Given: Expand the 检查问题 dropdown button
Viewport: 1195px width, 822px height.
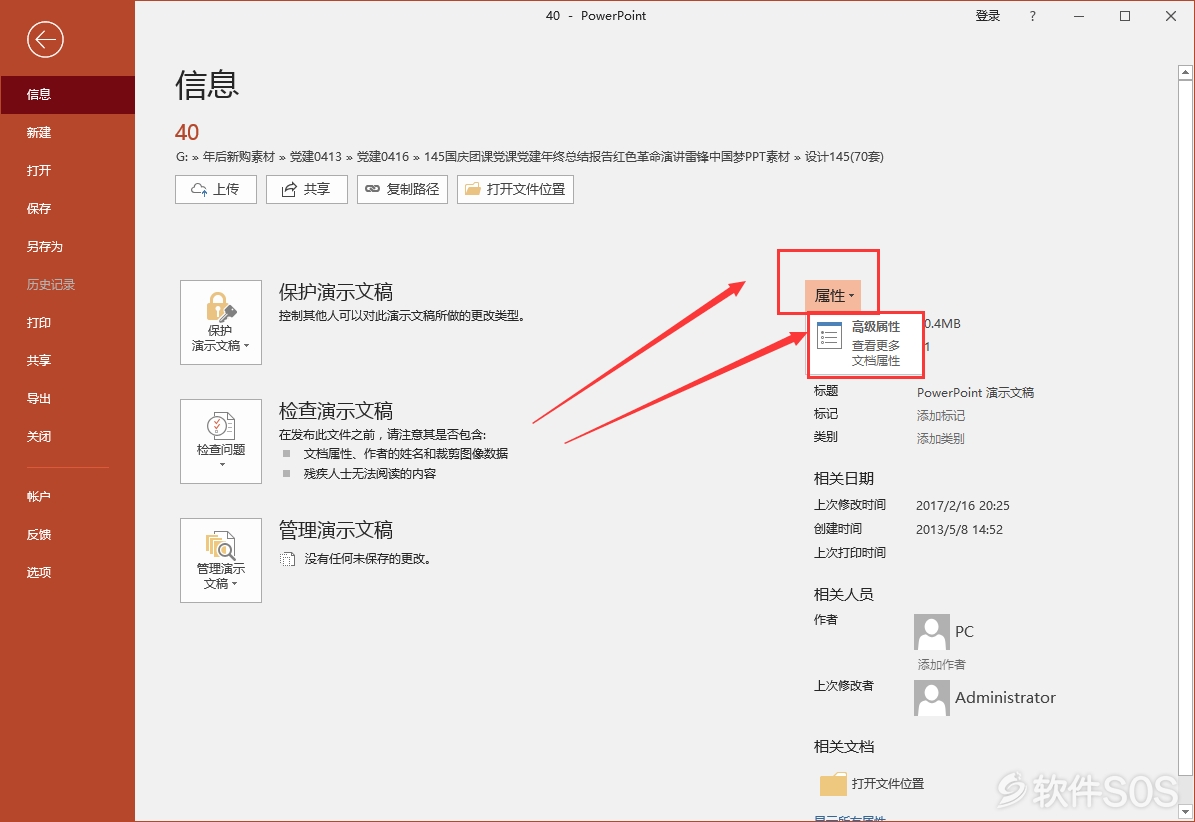Looking at the screenshot, I should click(221, 441).
